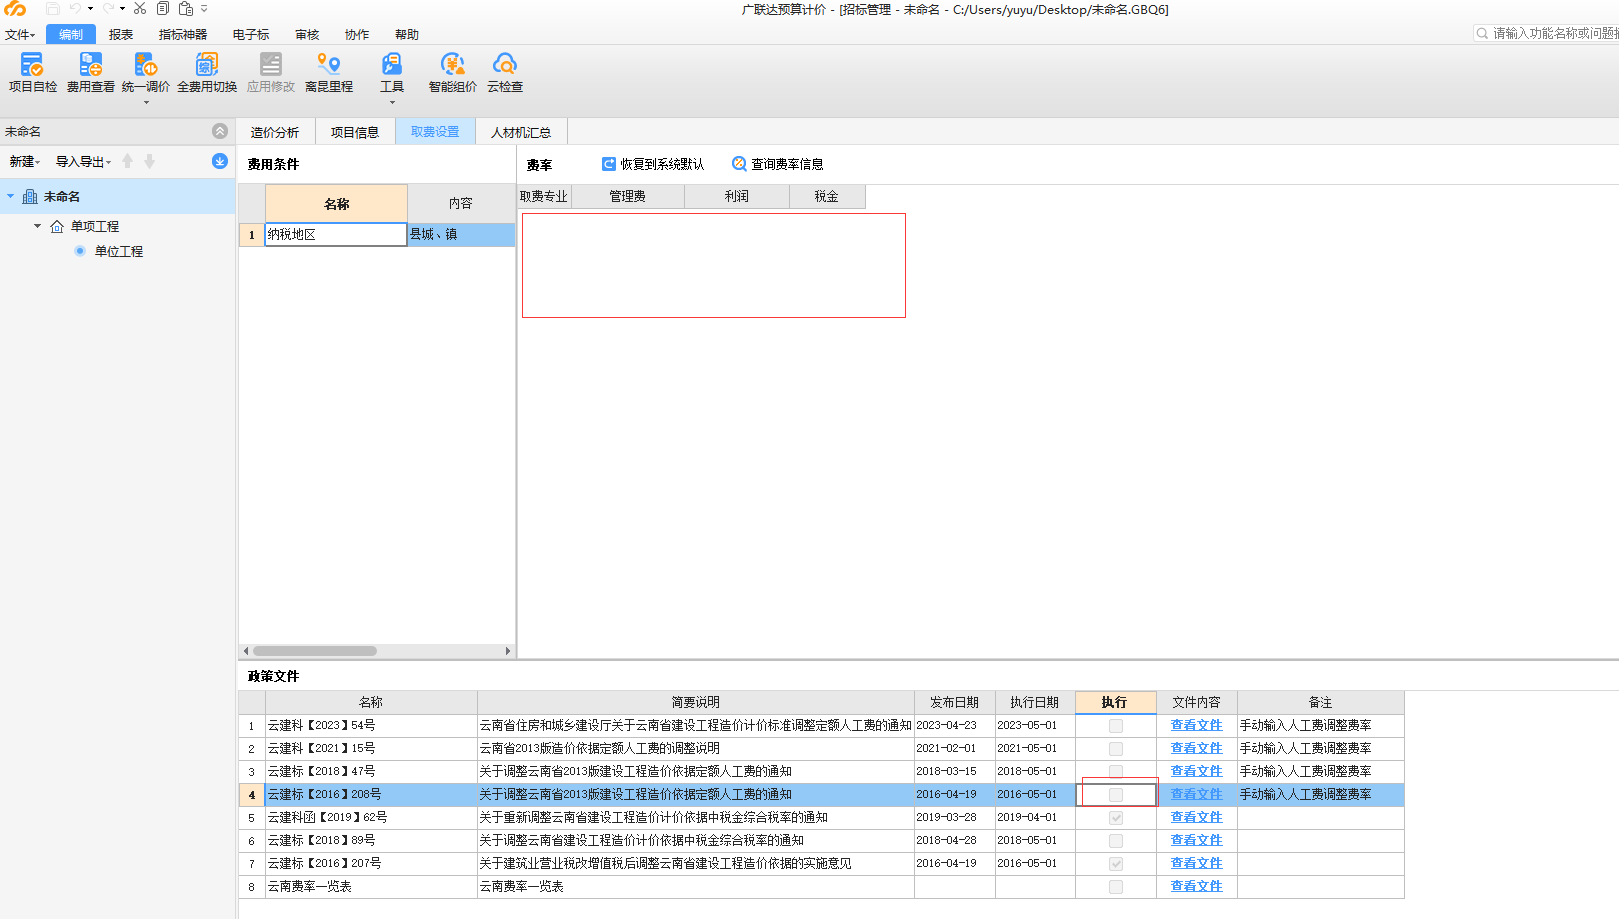Toggle 执行 checkbox for 云建标【2018】89号
1619x919 pixels.
1116,841
